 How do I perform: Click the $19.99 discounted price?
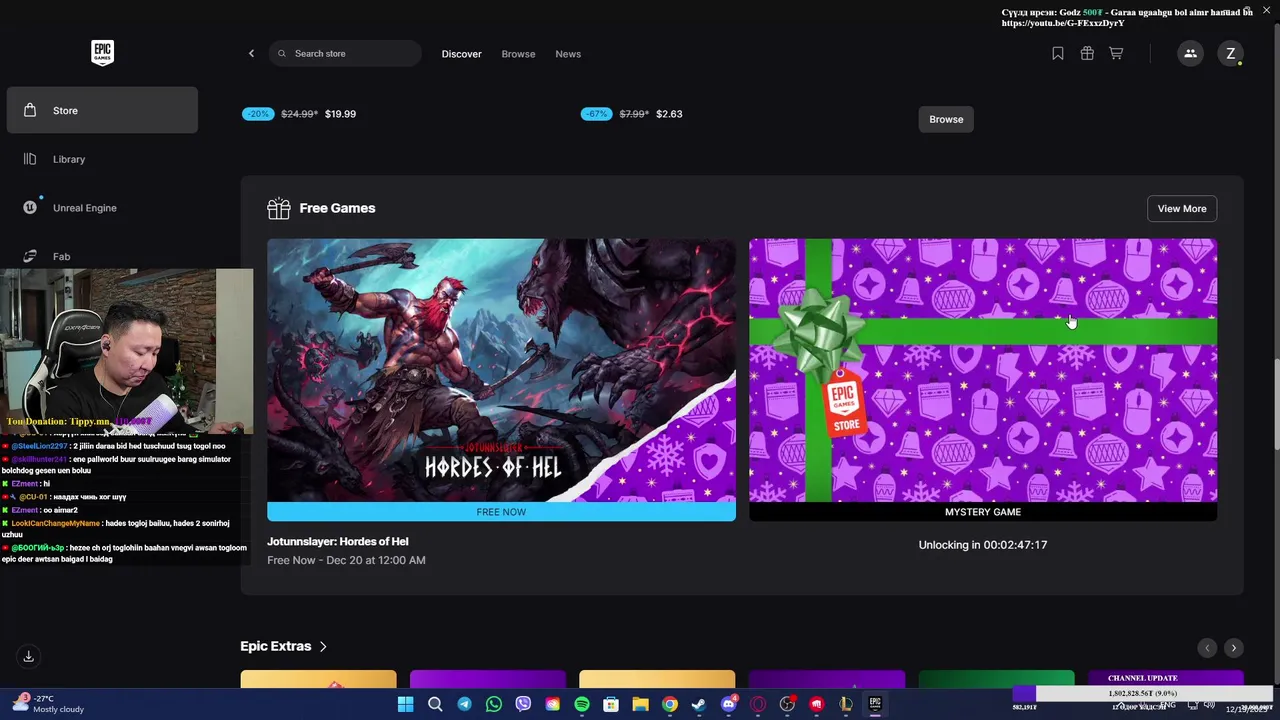coord(340,114)
